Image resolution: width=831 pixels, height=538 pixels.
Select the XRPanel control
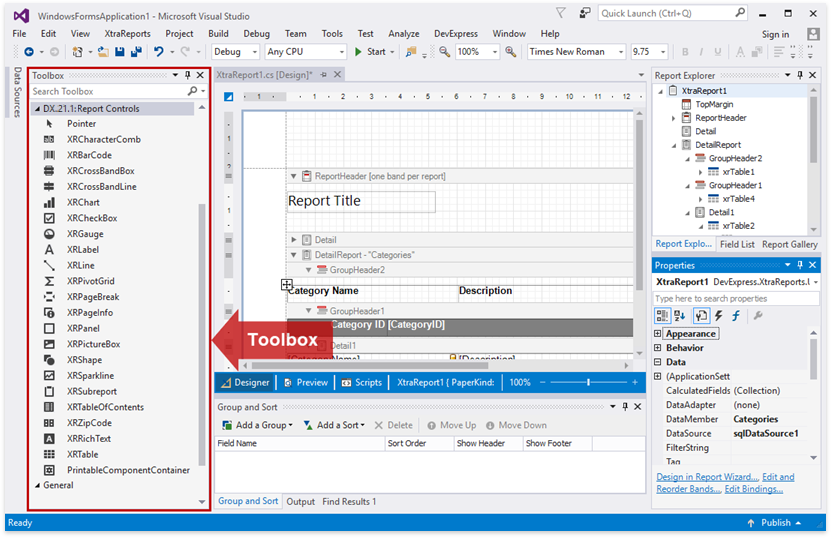pos(83,329)
